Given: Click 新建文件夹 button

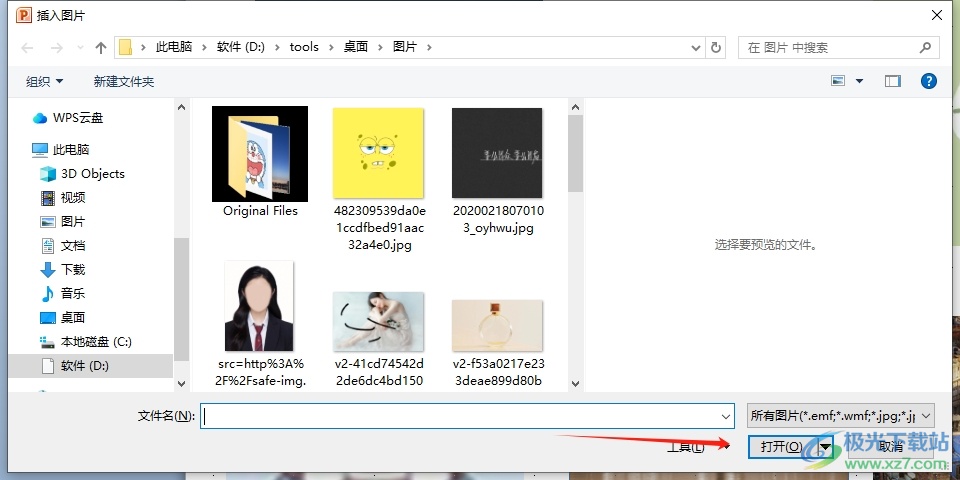Looking at the screenshot, I should coord(124,81).
